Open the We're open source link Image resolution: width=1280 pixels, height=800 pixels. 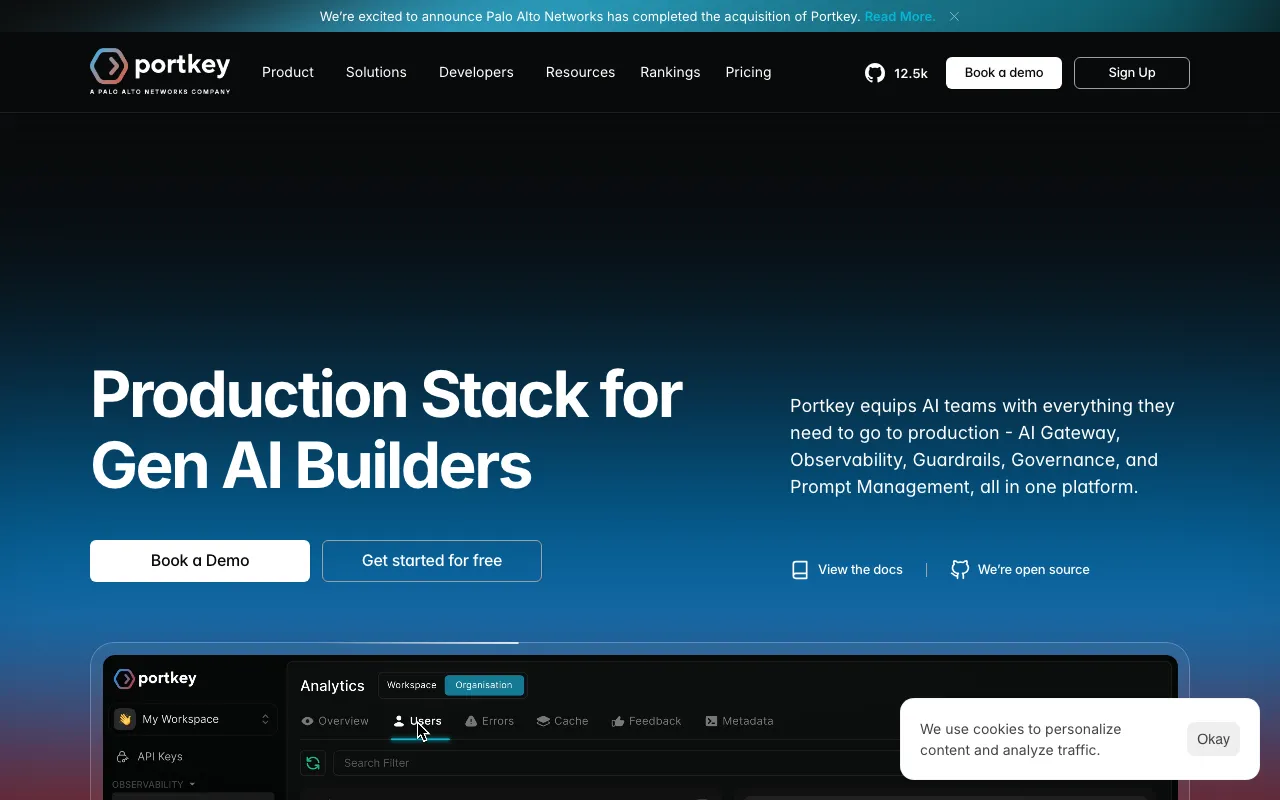pyautogui.click(x=1020, y=569)
